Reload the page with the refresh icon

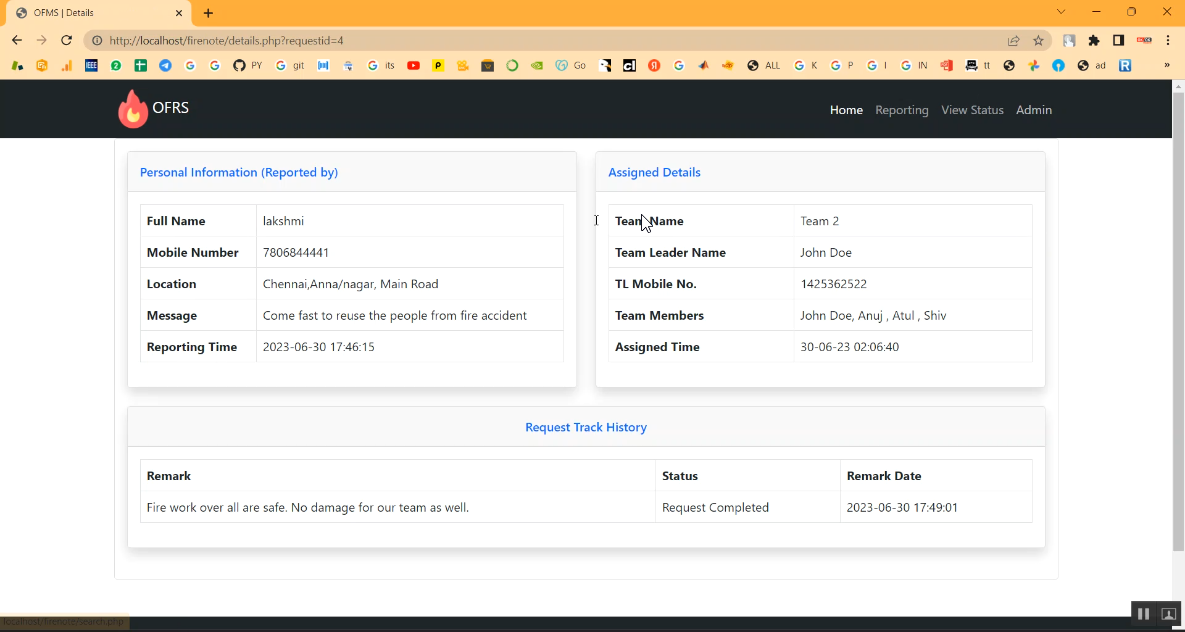point(66,41)
